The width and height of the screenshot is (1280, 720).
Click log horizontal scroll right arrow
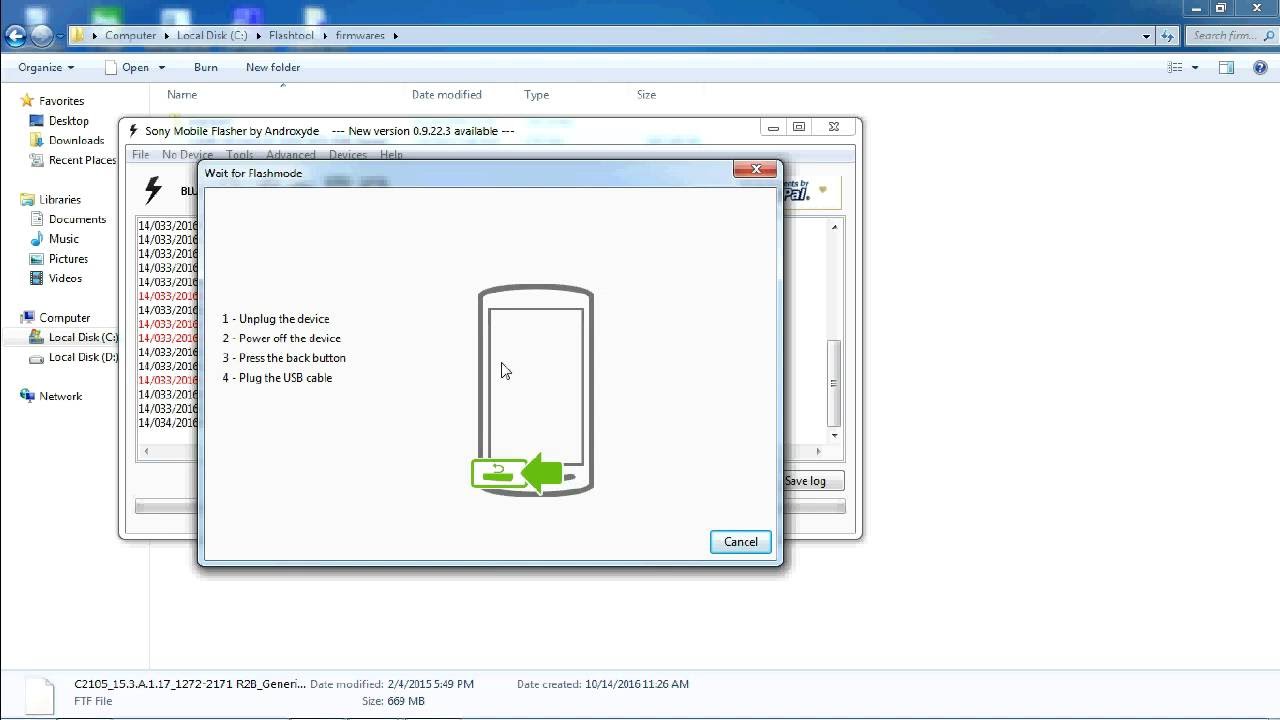click(x=818, y=451)
